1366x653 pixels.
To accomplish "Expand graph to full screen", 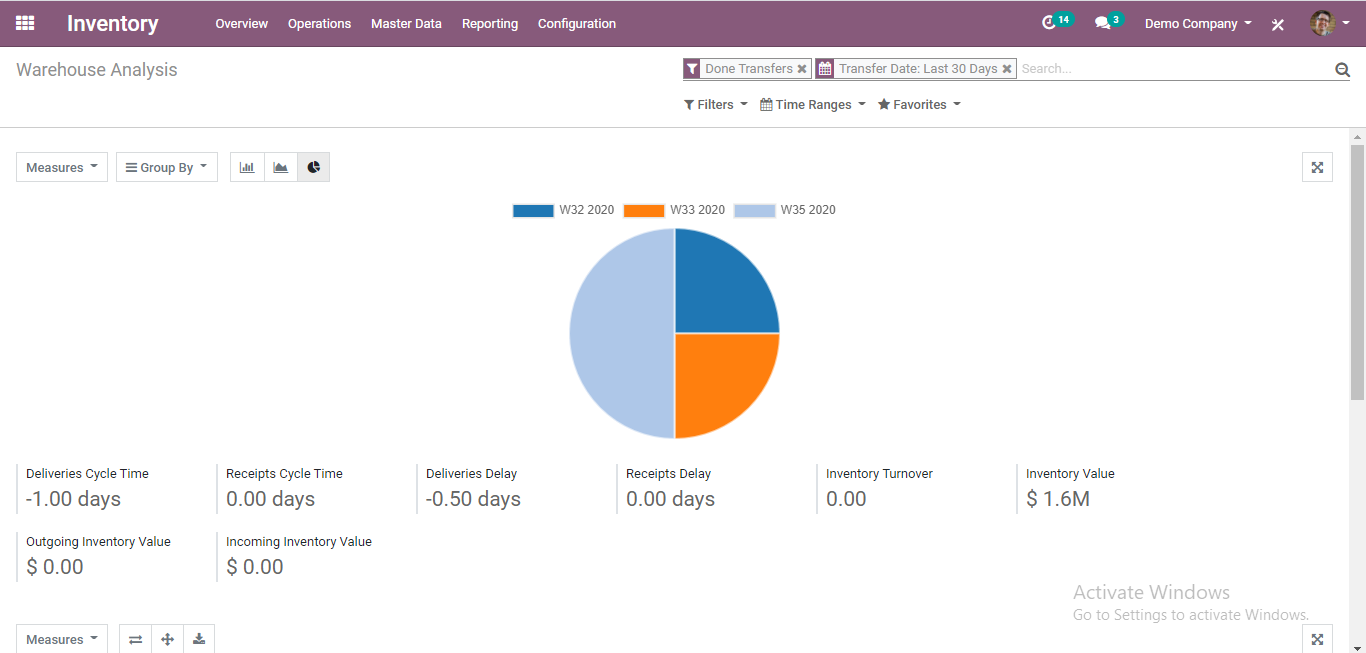I will [1317, 167].
